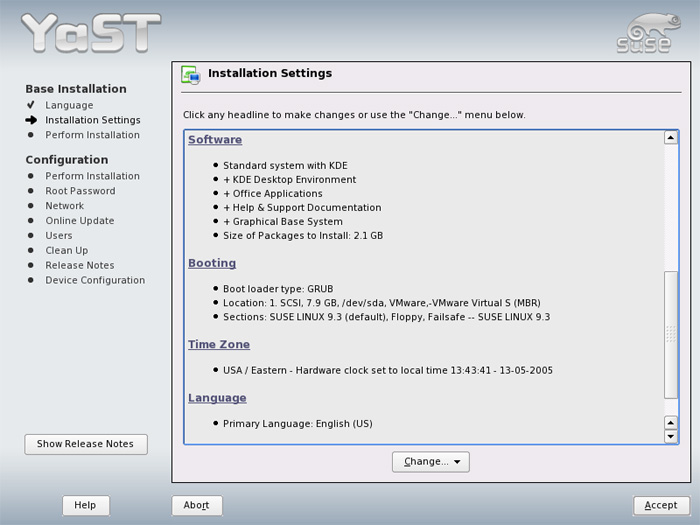
Task: Click the Installation Settings header icon
Action: pos(191,75)
